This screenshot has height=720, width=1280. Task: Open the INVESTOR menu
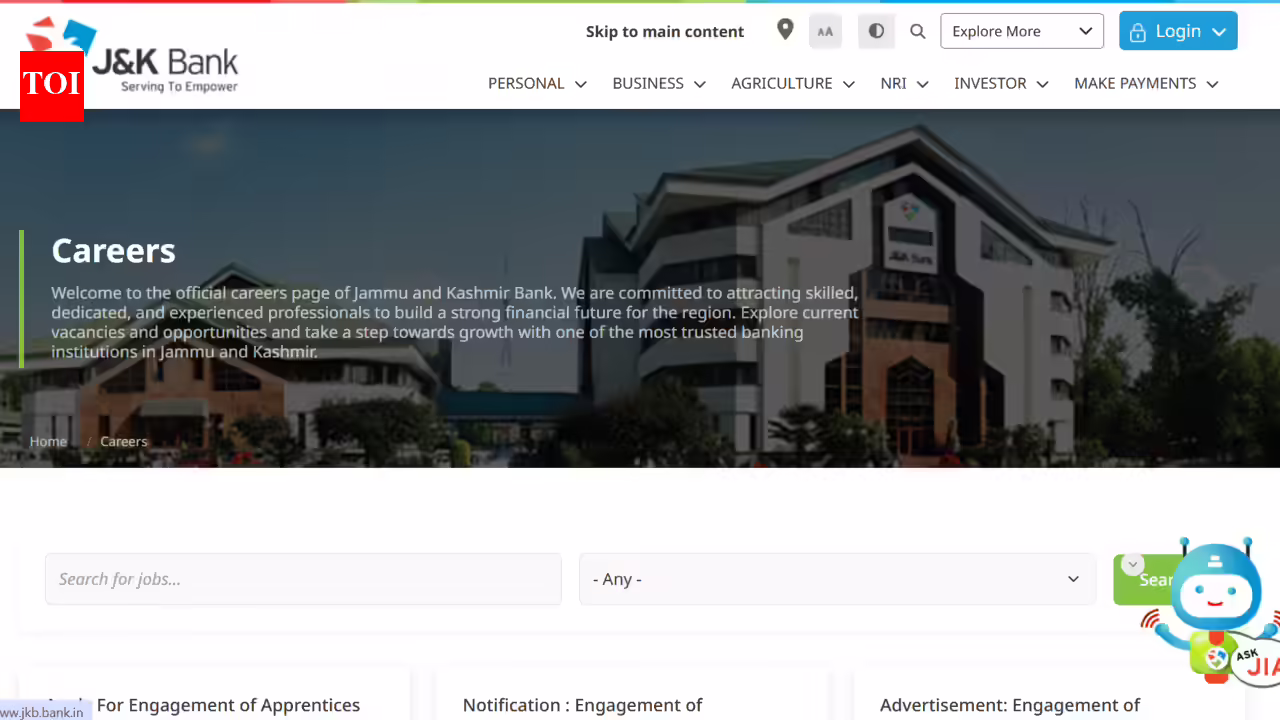click(1001, 84)
